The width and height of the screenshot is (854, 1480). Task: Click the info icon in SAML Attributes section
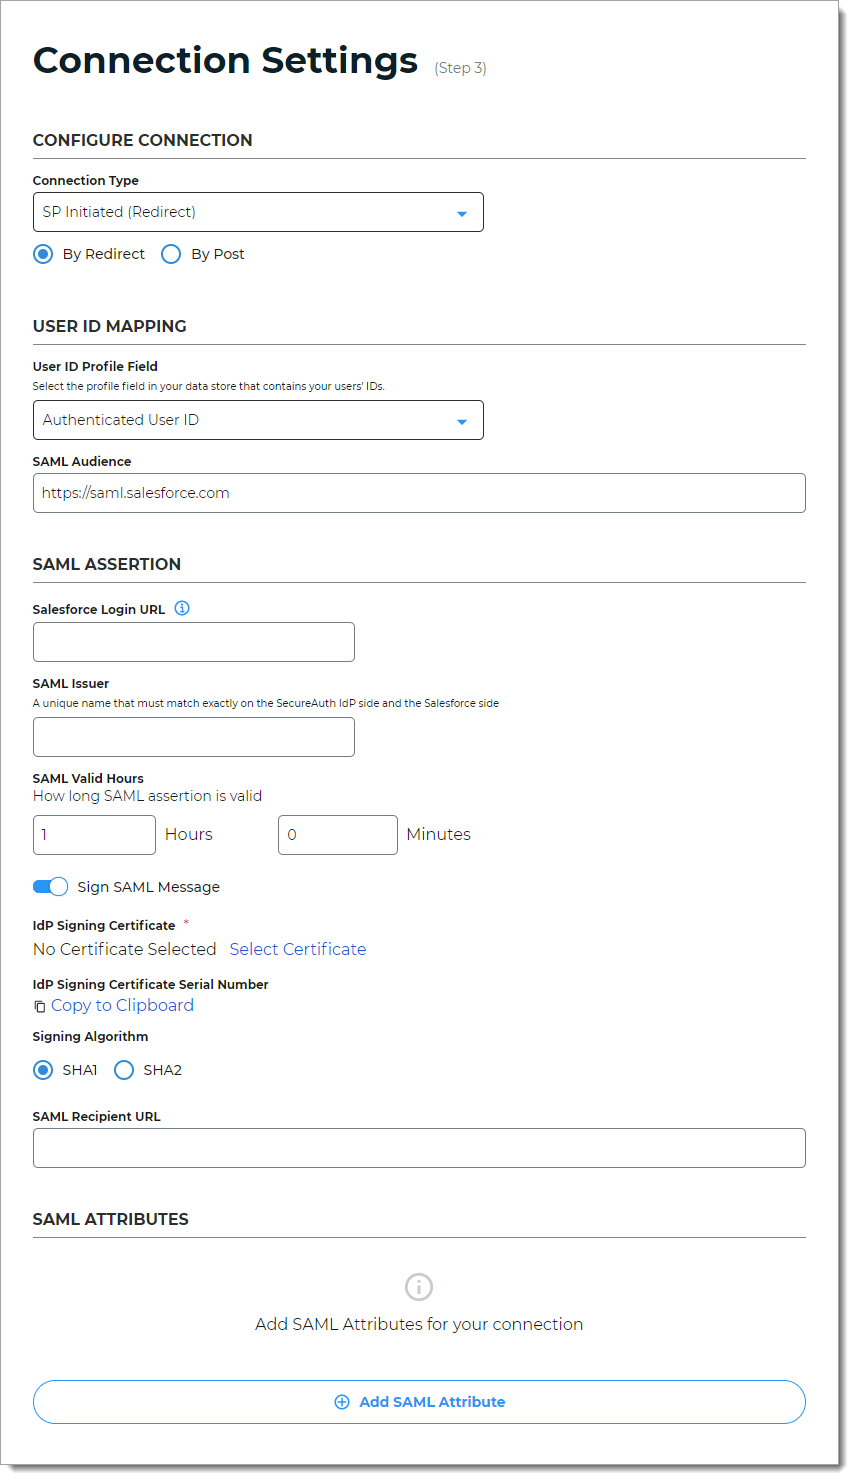point(418,1287)
